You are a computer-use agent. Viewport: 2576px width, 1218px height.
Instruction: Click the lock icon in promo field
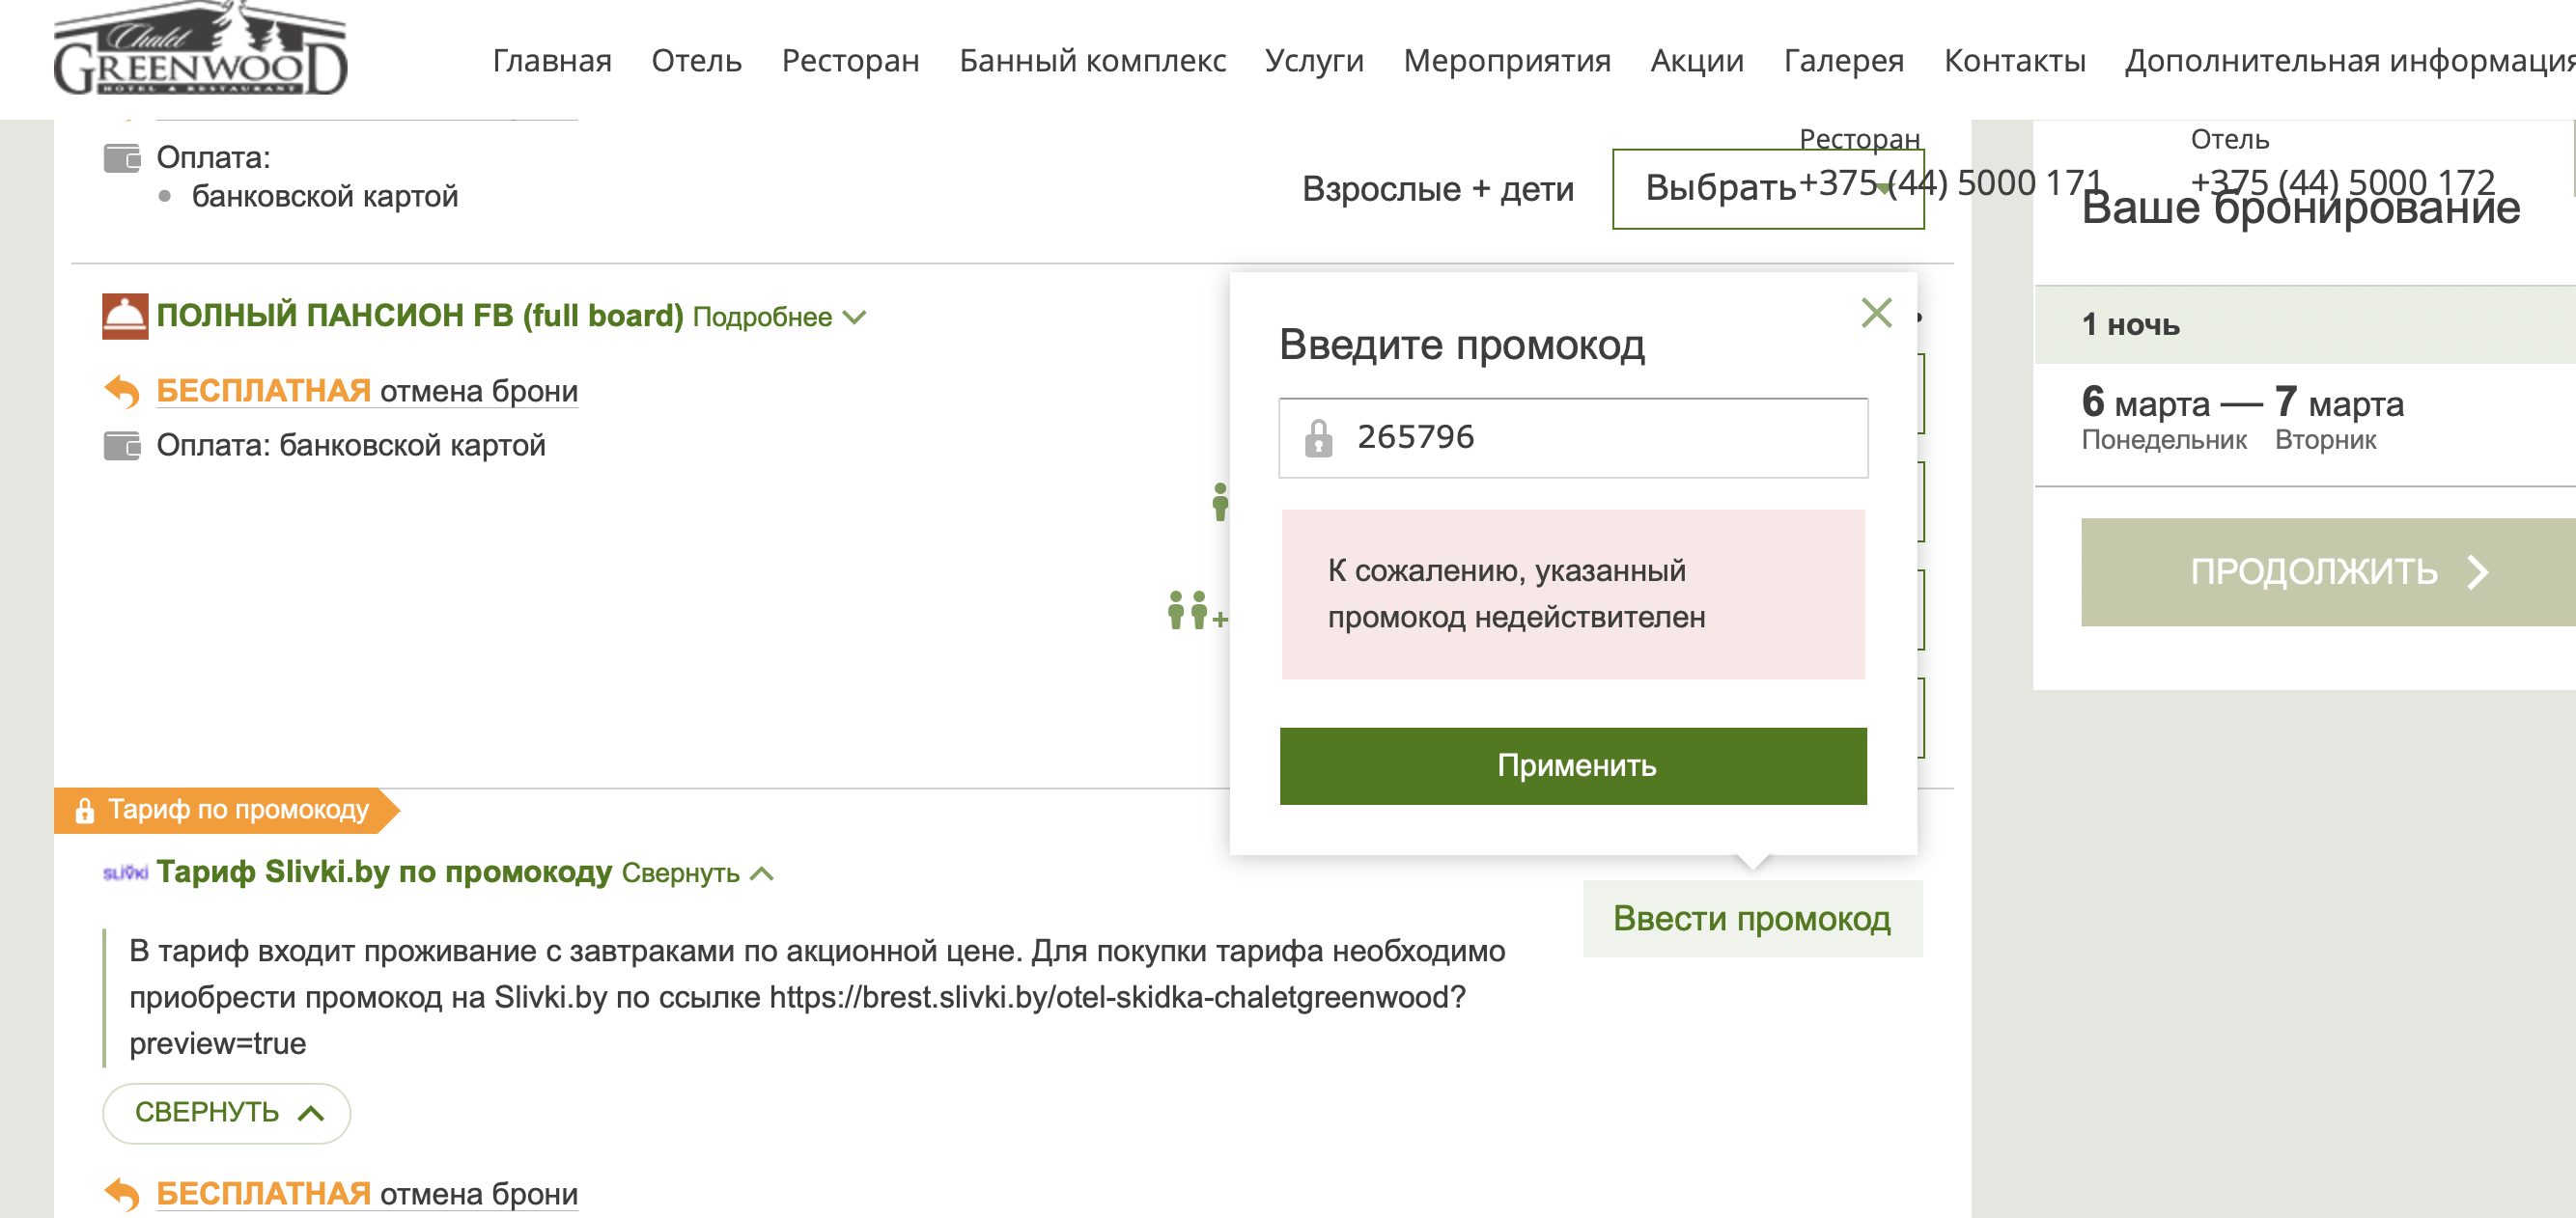(x=1318, y=438)
